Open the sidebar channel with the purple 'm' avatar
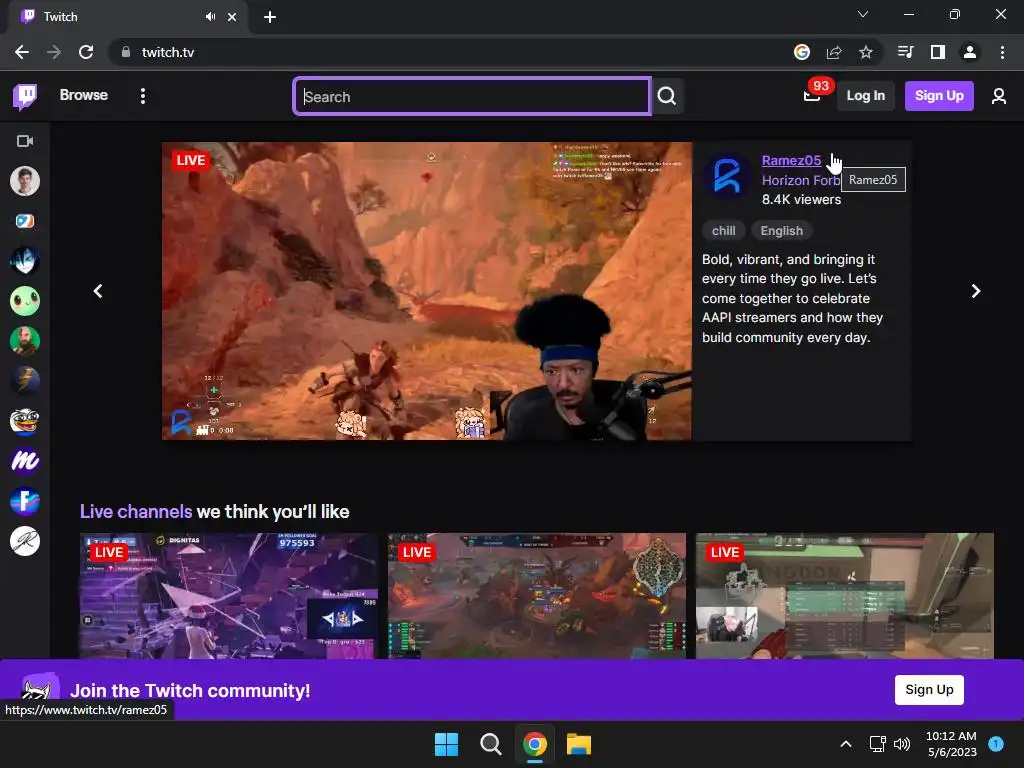The image size is (1024, 768). tap(25, 461)
